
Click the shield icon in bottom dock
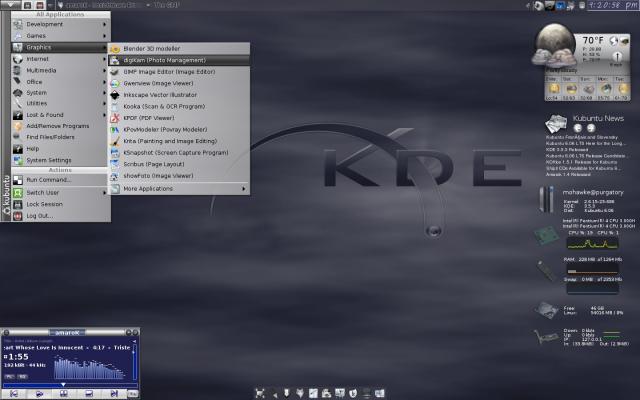pos(353,393)
